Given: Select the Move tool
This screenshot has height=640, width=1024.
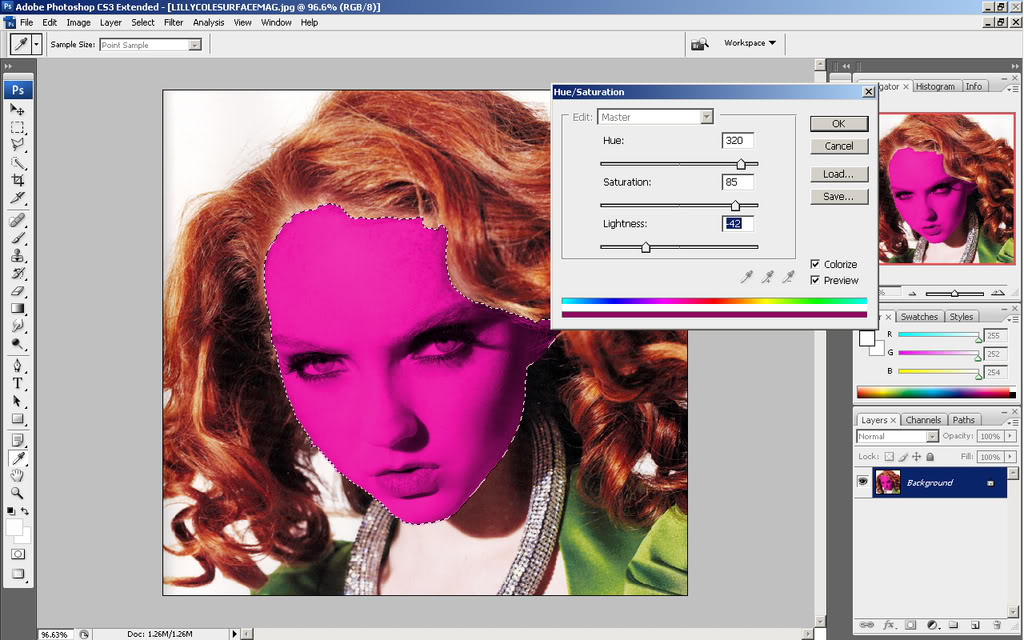Looking at the screenshot, I should click(x=18, y=109).
